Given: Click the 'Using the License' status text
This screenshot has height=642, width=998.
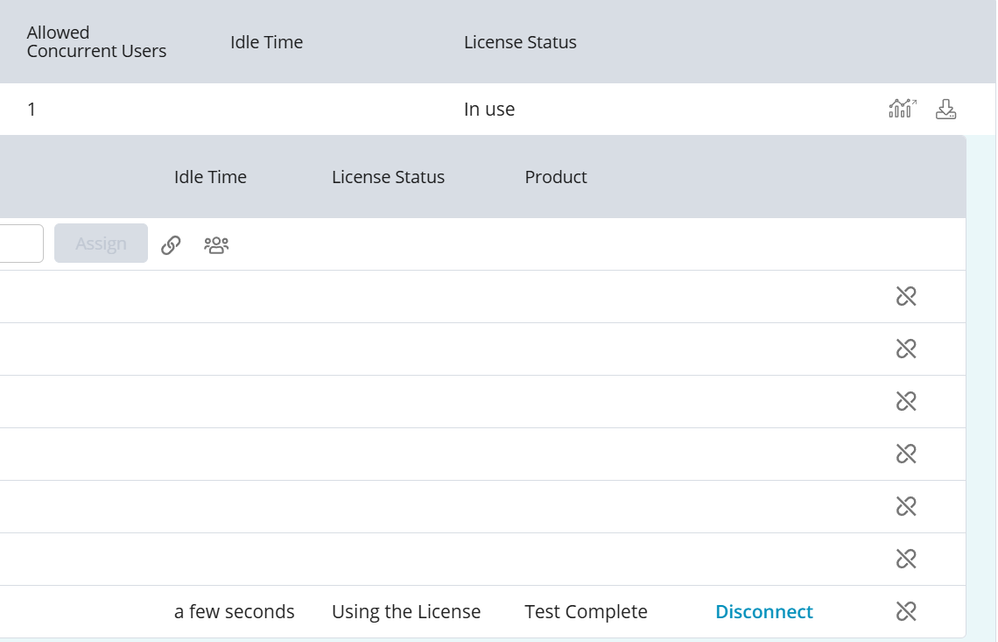Looking at the screenshot, I should pyautogui.click(x=406, y=611).
